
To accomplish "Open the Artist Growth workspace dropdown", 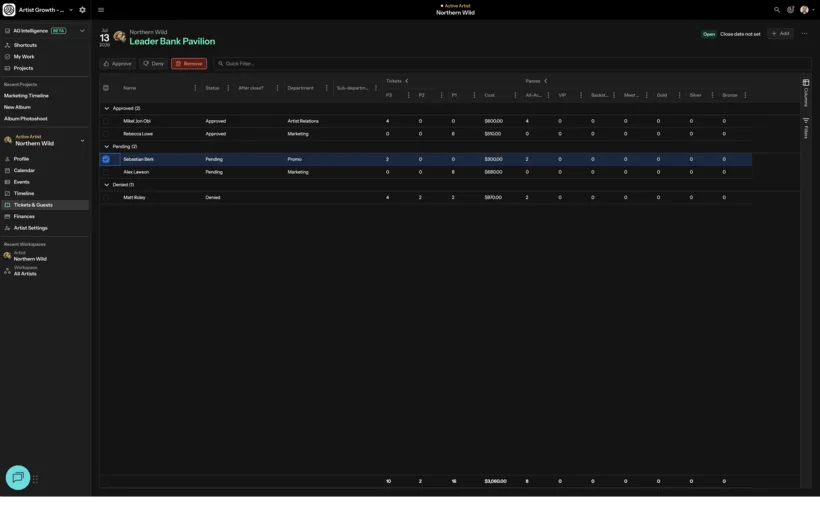I will [71, 10].
